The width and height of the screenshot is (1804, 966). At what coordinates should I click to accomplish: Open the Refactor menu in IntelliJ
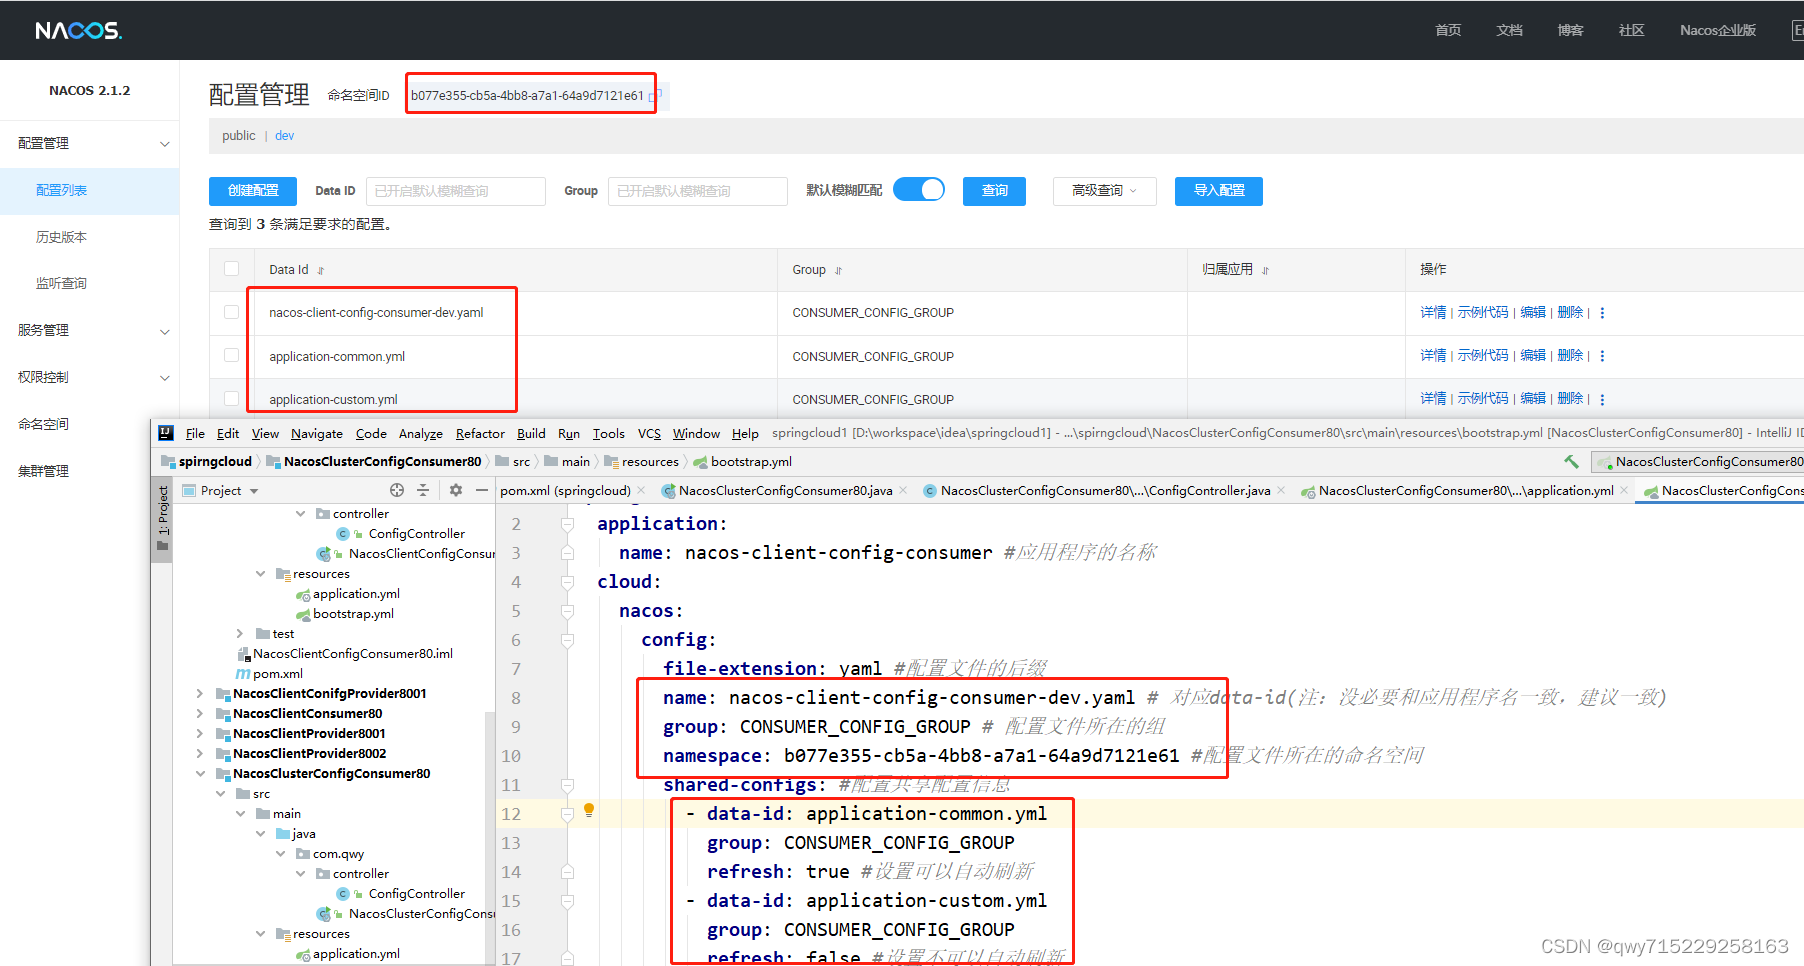tap(480, 433)
